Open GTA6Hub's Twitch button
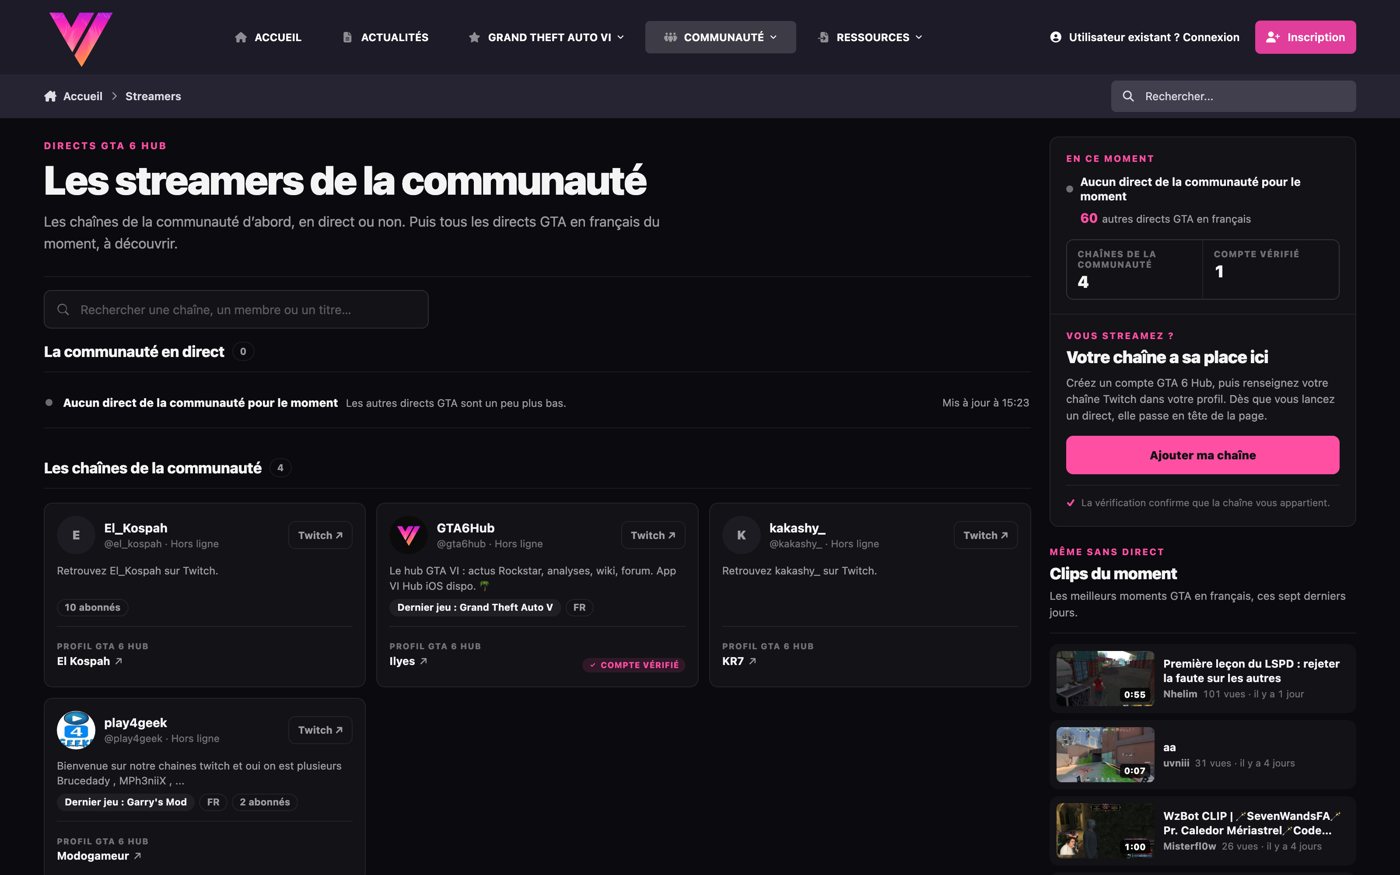The image size is (1400, 875). point(653,535)
